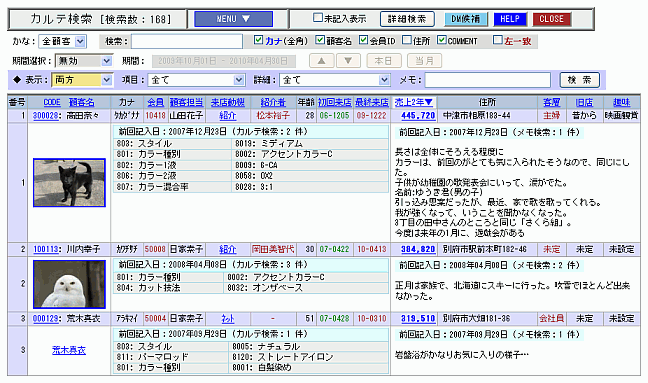Click the 詳細検索 button
Viewport: 648px width, 383px height.
[407, 19]
